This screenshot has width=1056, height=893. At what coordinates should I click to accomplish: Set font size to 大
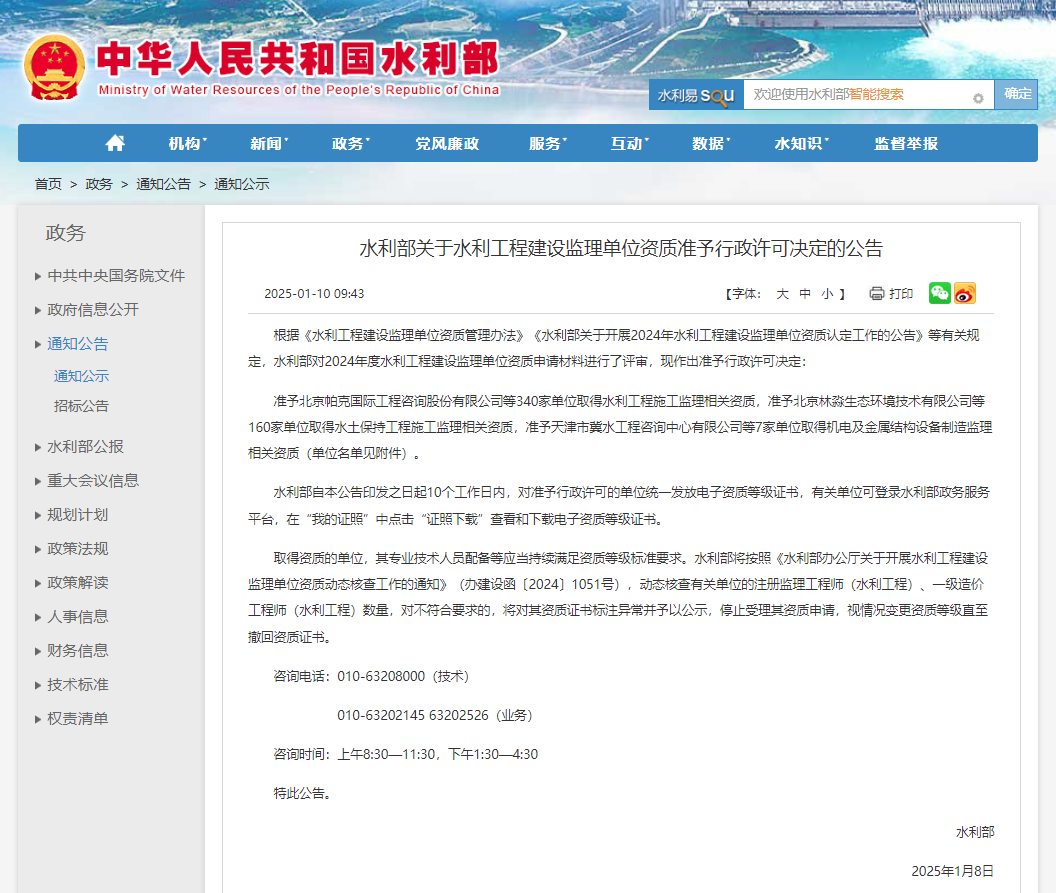pyautogui.click(x=784, y=294)
